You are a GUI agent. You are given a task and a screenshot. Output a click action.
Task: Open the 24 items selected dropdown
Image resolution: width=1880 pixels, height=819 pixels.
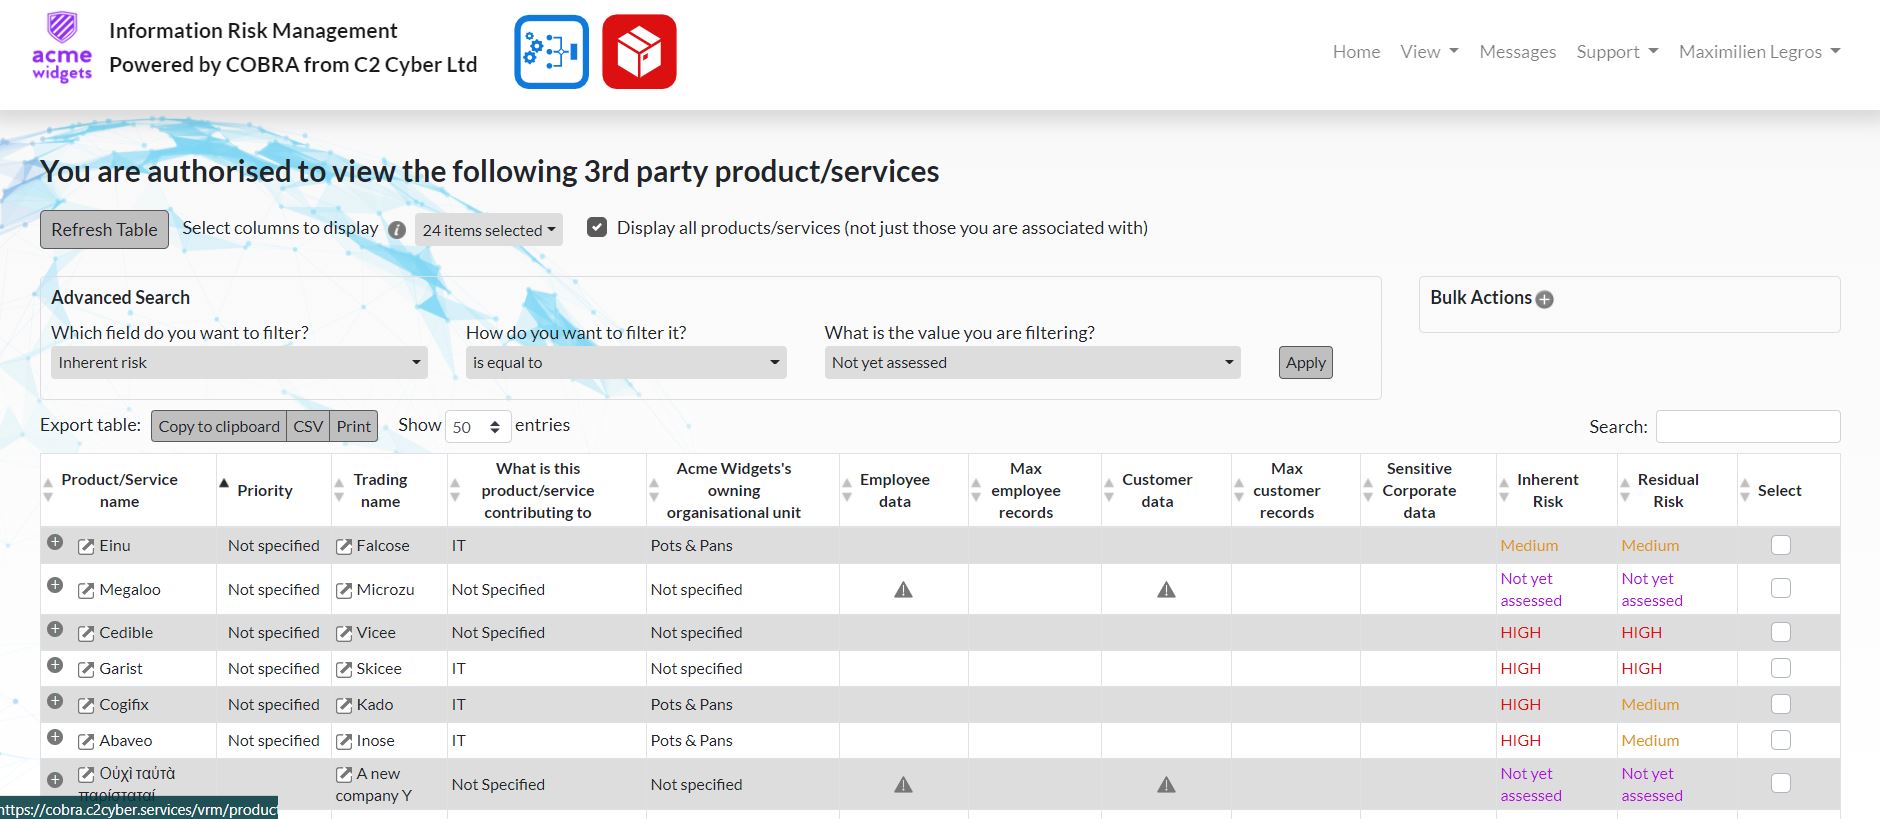tap(488, 230)
